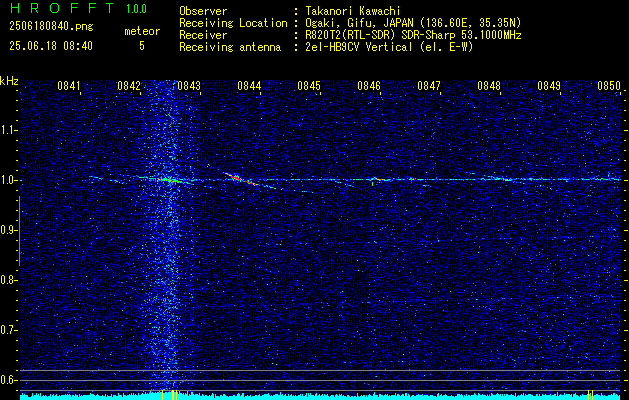This screenshot has width=629, height=400.
Task: Click the Receiver label
Action: [x=203, y=35]
